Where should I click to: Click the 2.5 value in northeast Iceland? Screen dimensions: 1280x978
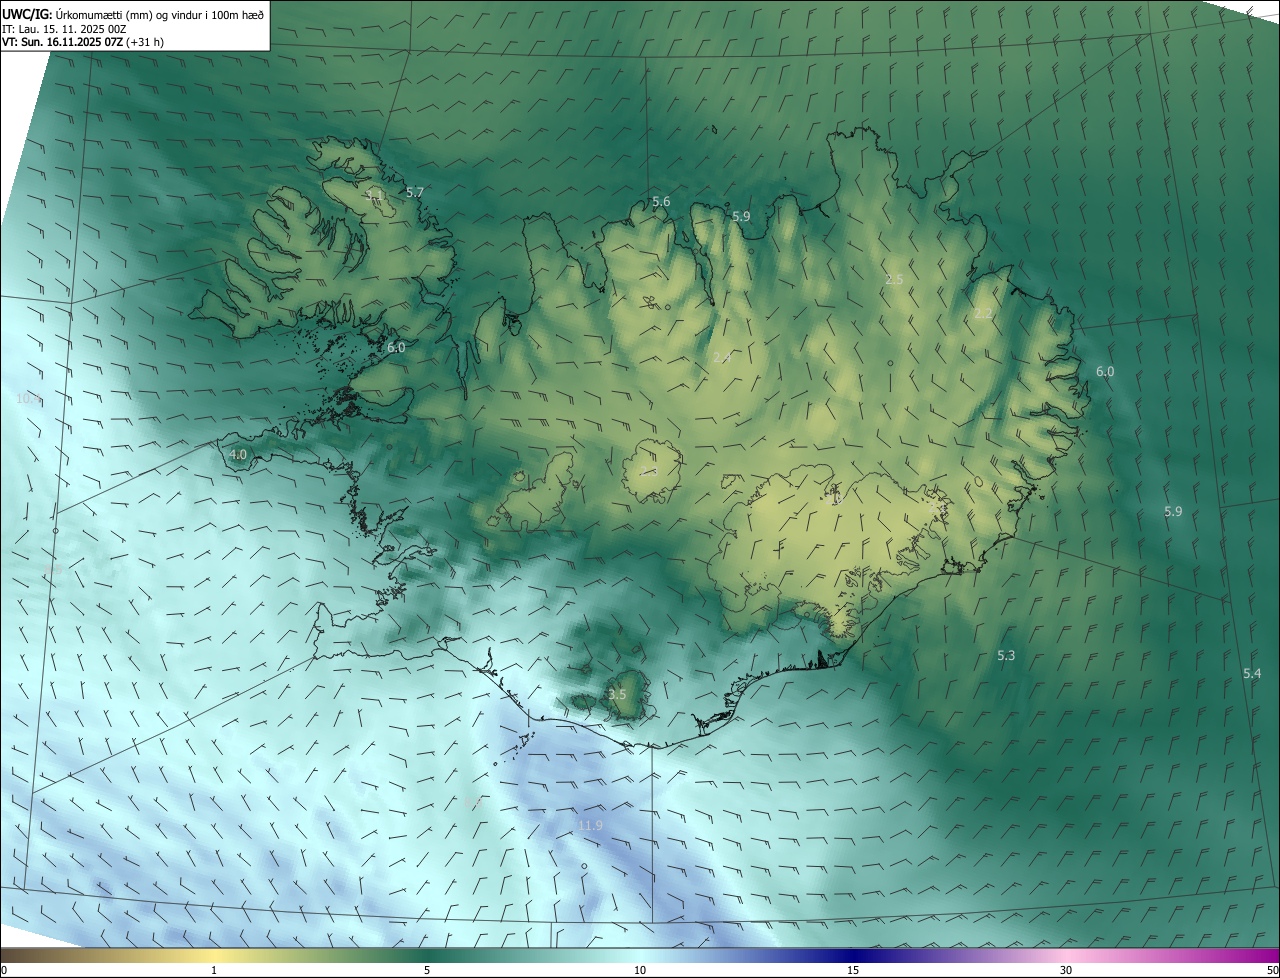tap(894, 279)
